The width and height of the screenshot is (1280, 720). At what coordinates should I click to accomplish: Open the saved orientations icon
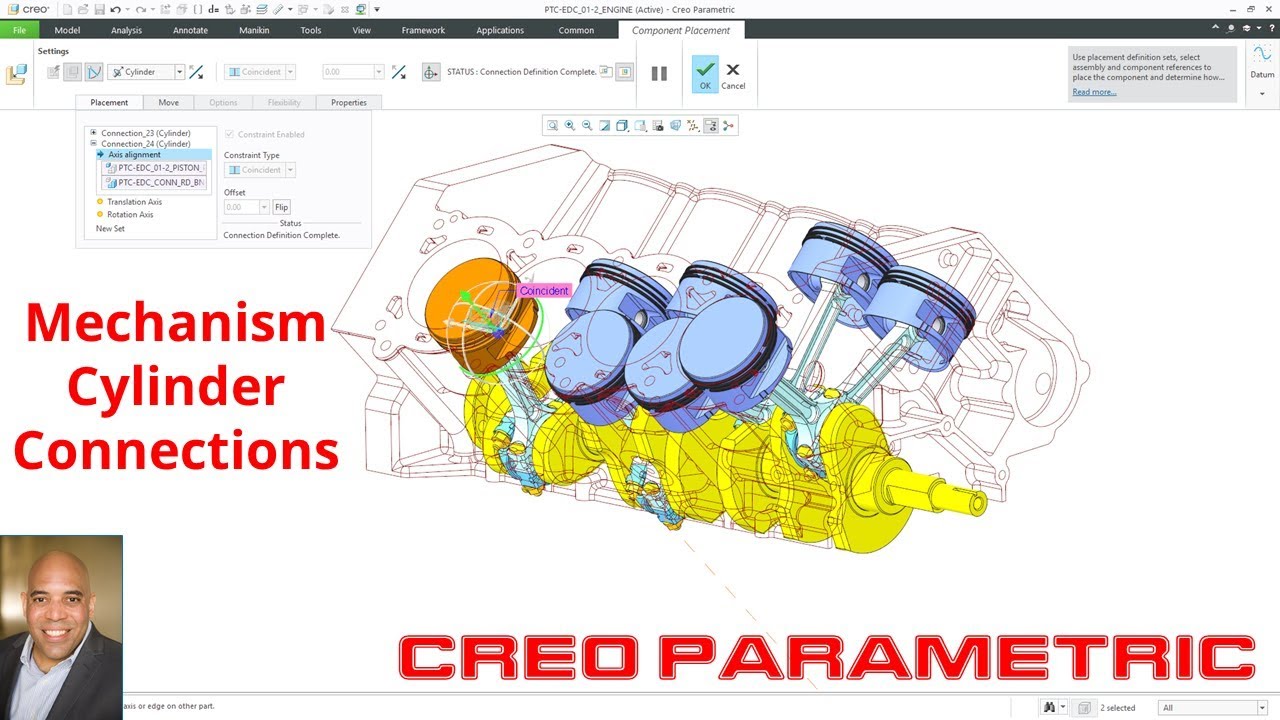coord(640,126)
